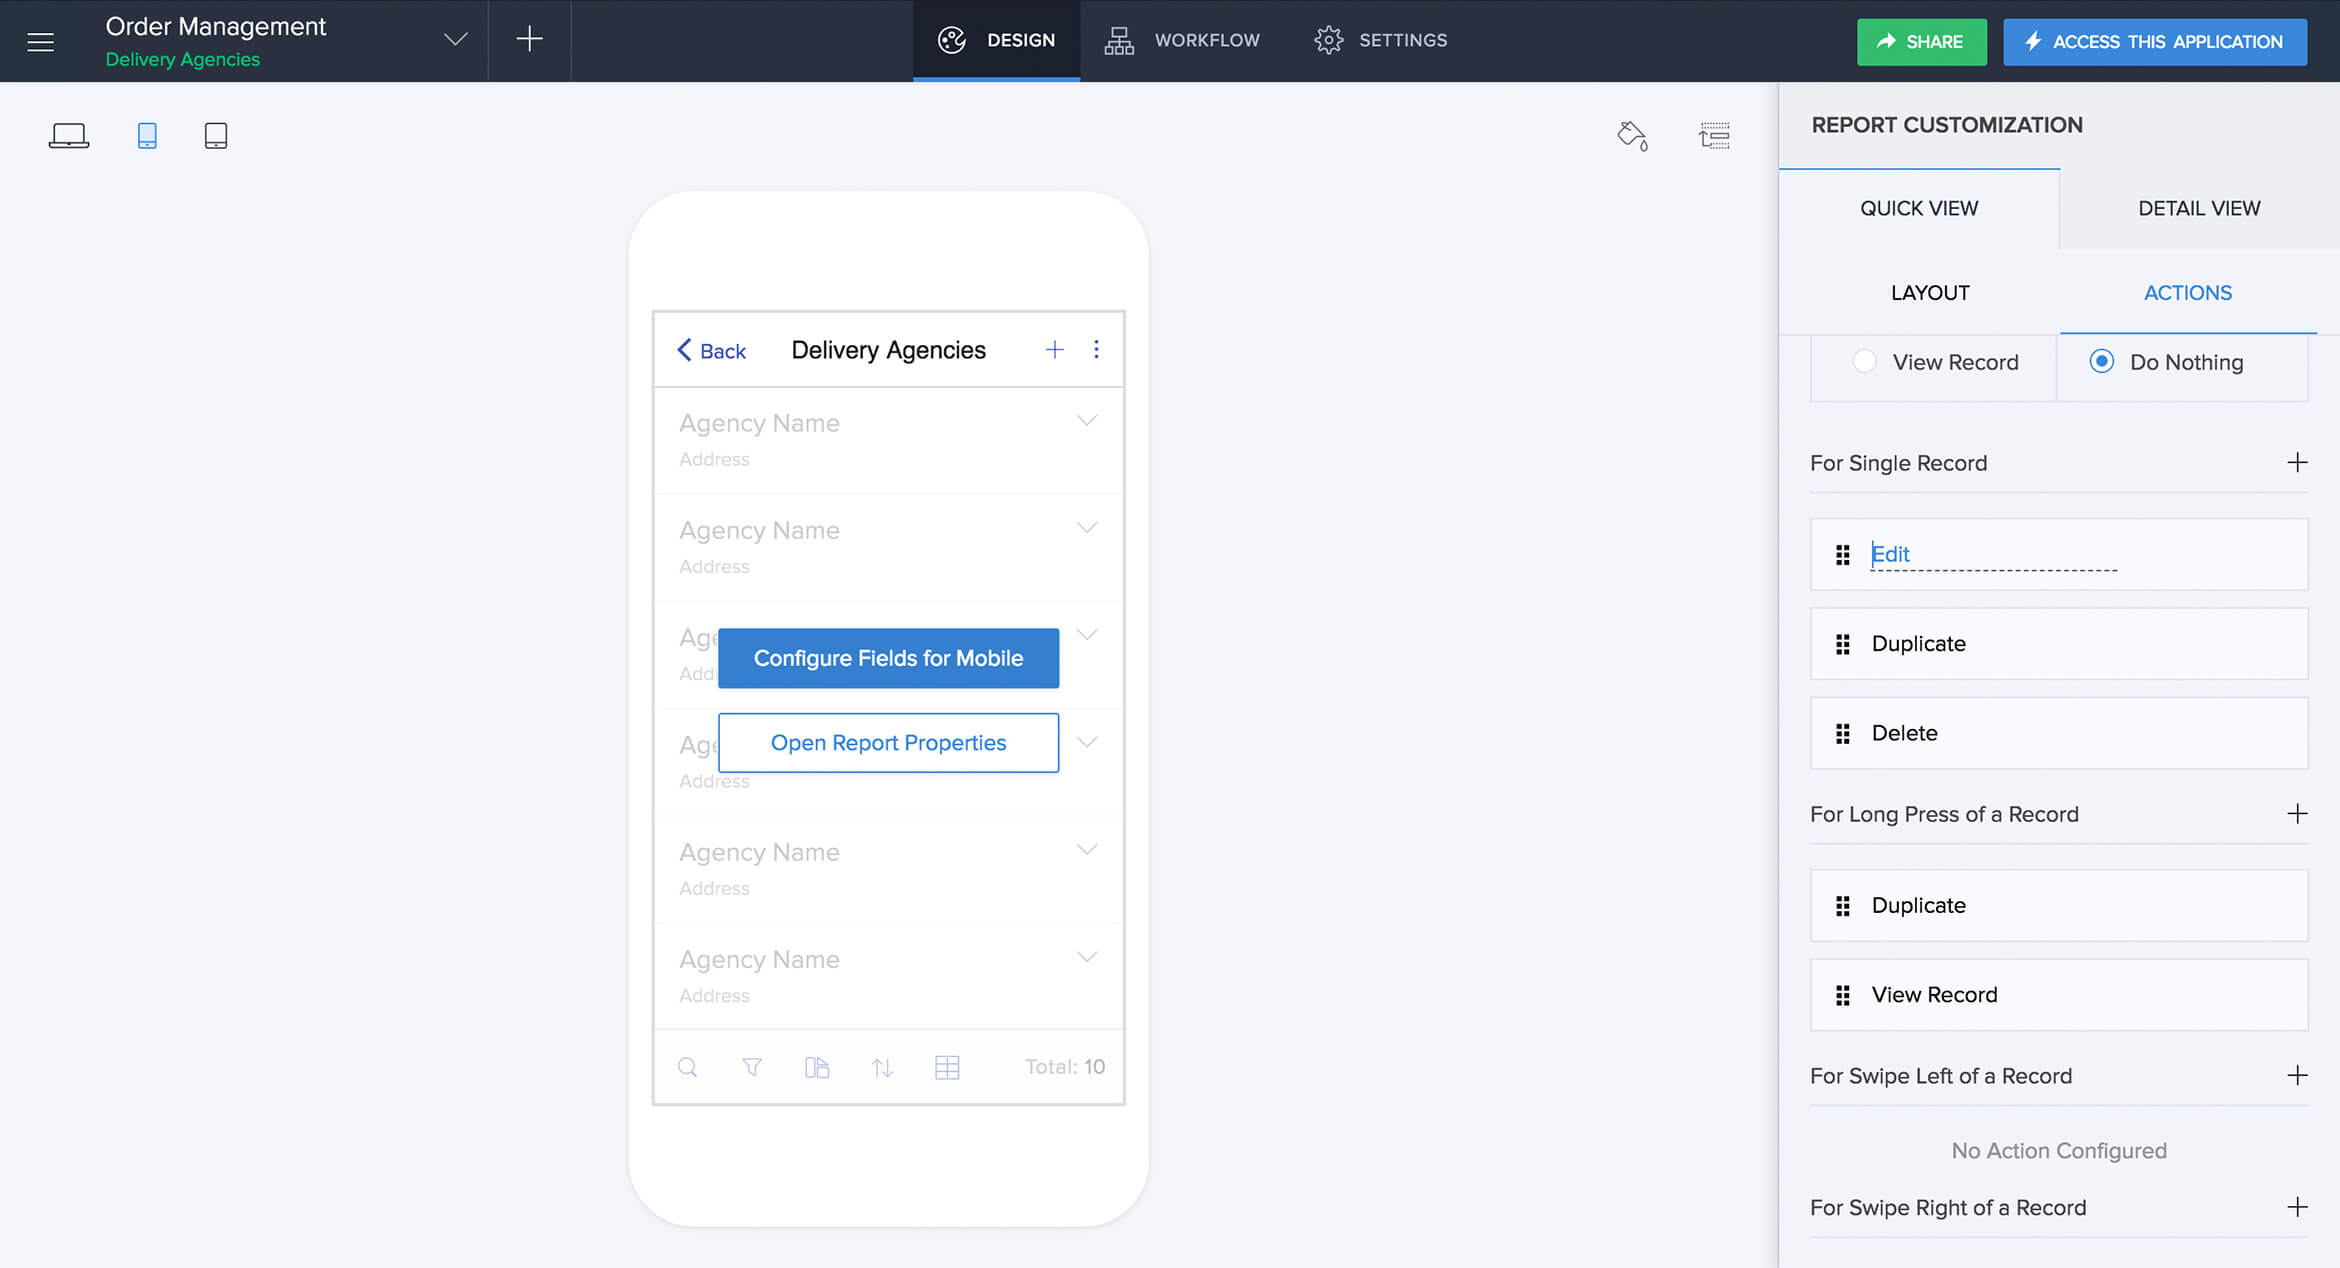
Task: Click the No Action Configured text
Action: click(x=2059, y=1151)
